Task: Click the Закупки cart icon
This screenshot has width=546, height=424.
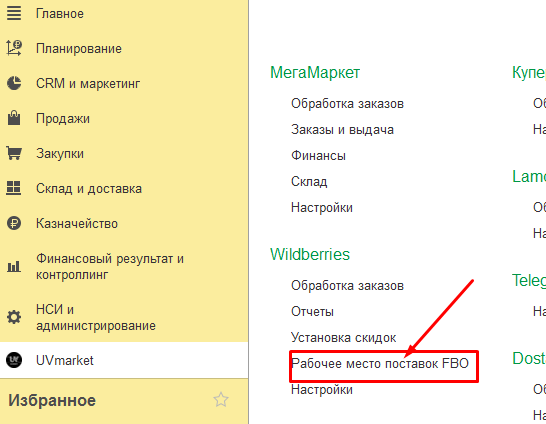Action: click(14, 153)
